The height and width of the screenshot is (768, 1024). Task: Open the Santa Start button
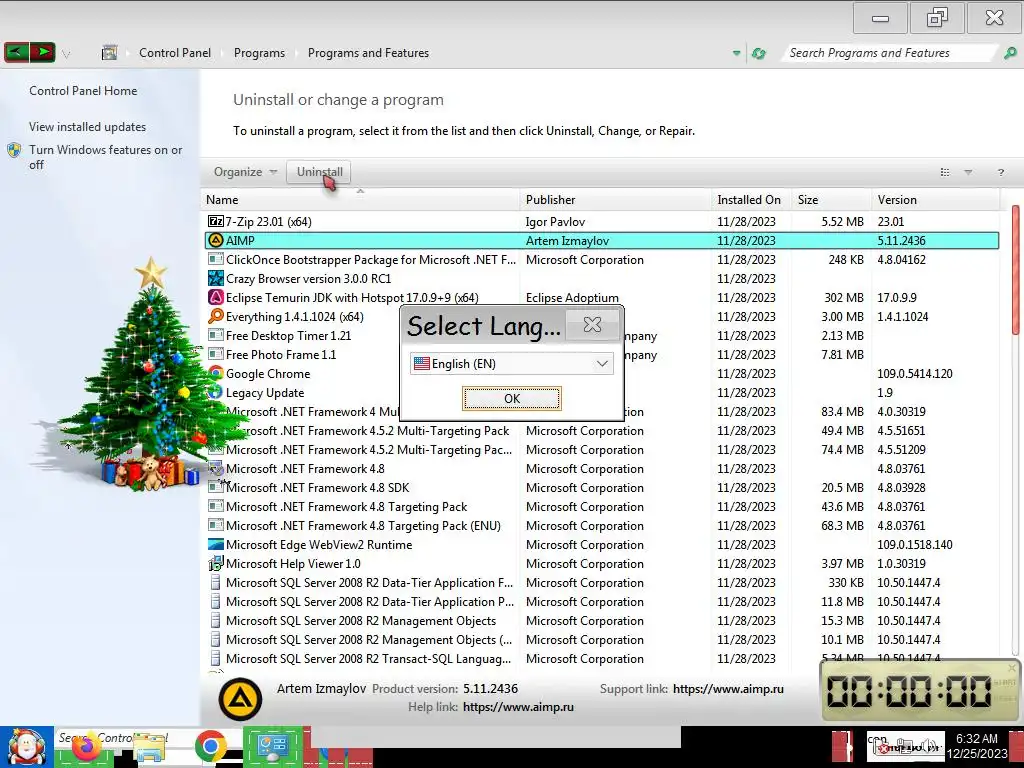[x=27, y=747]
